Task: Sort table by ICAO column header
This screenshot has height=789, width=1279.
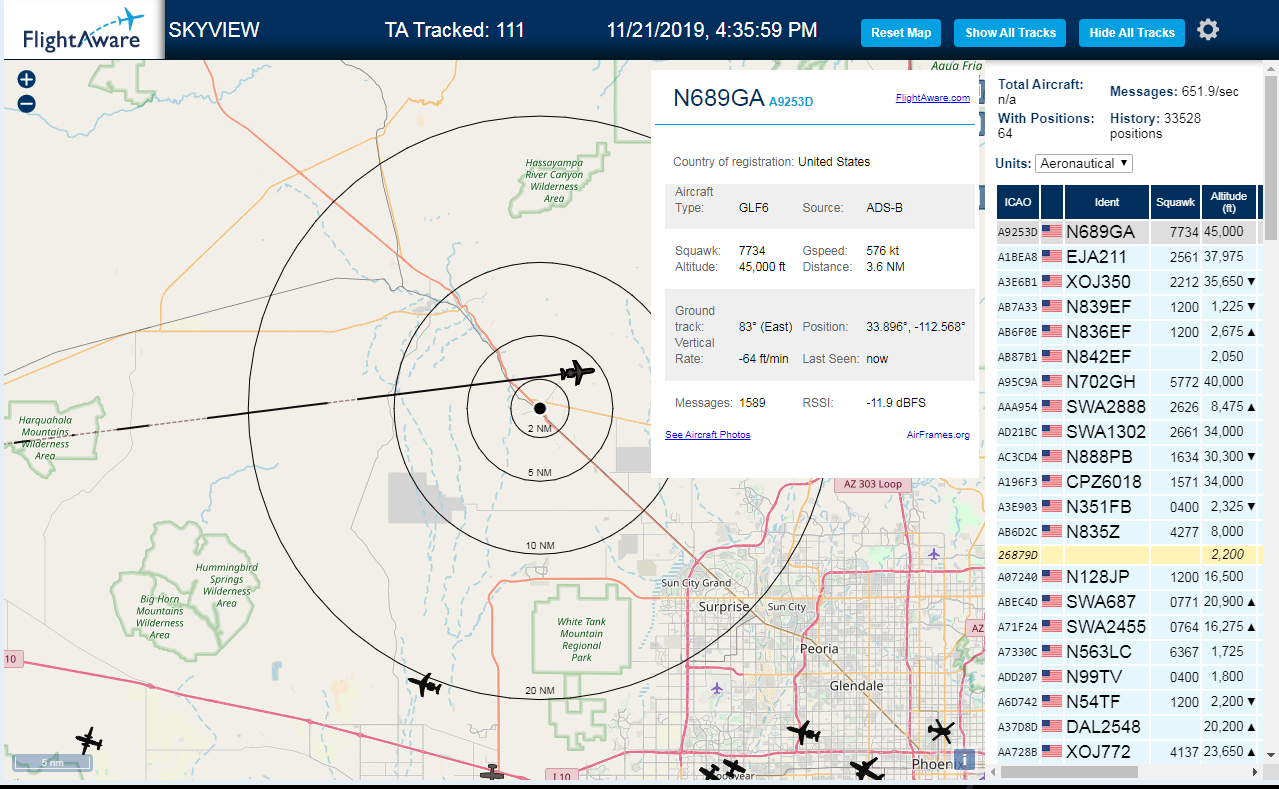Action: [x=1017, y=202]
